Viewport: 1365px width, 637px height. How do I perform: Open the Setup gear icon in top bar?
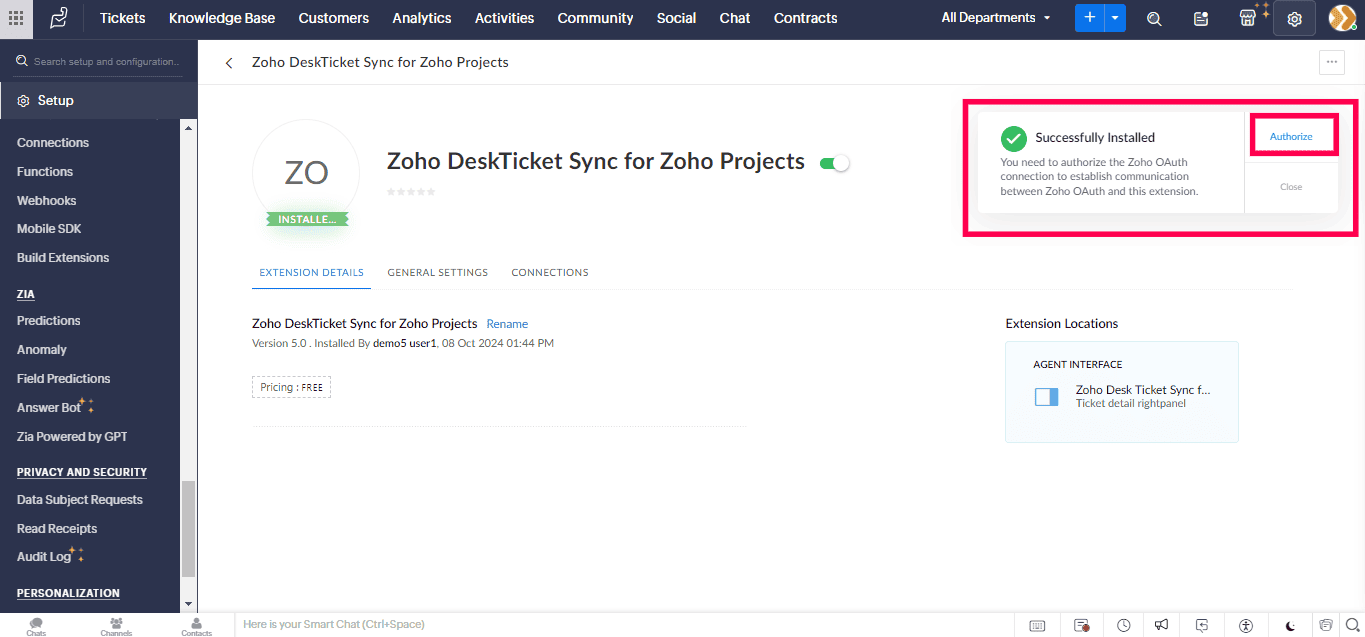[x=1294, y=19]
